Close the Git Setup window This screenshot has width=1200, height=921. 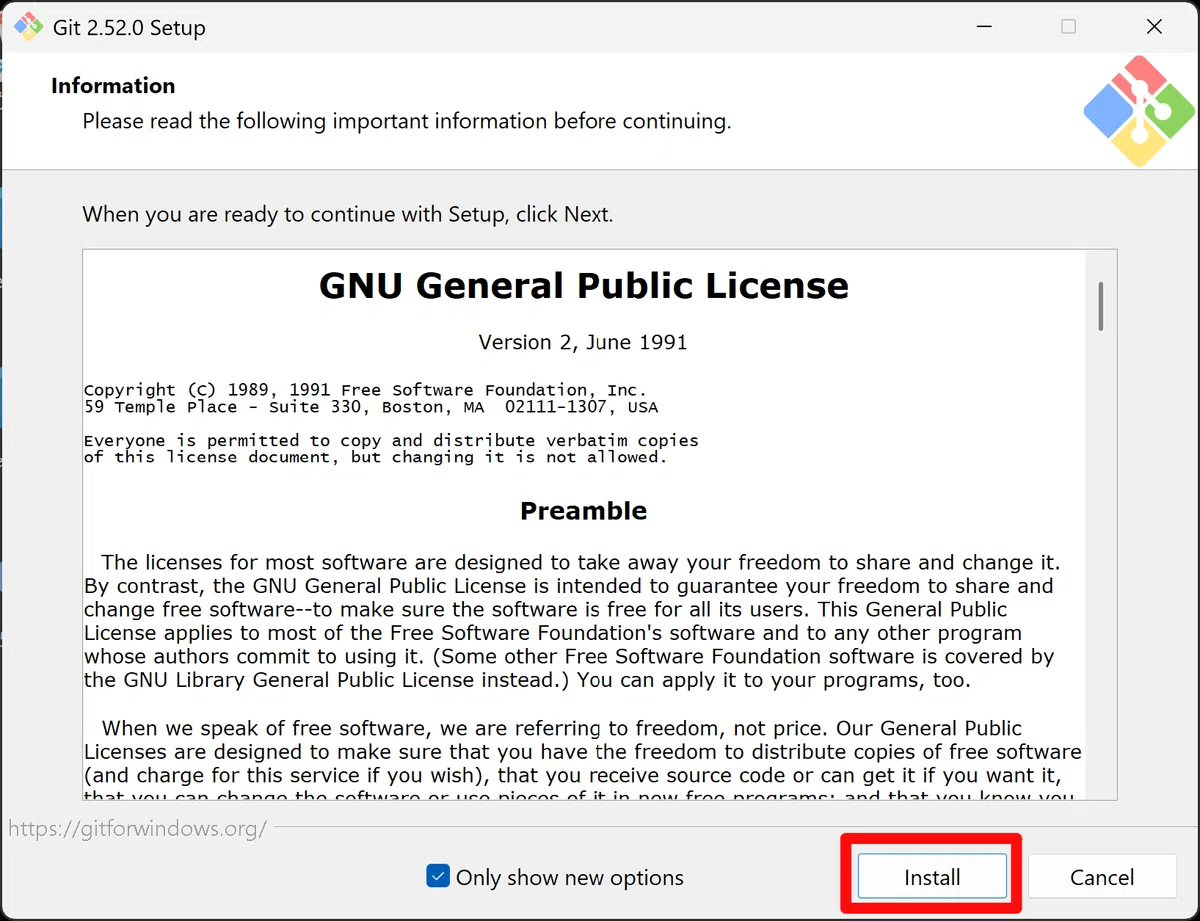click(1155, 27)
